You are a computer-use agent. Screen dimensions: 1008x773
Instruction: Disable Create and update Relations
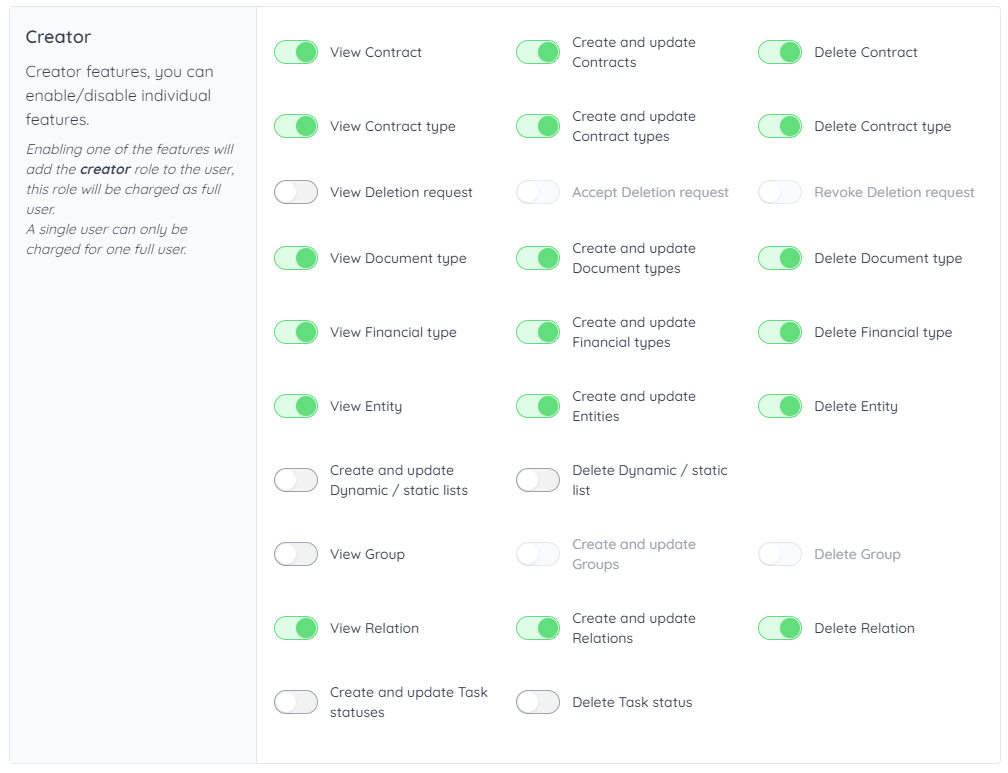click(538, 628)
